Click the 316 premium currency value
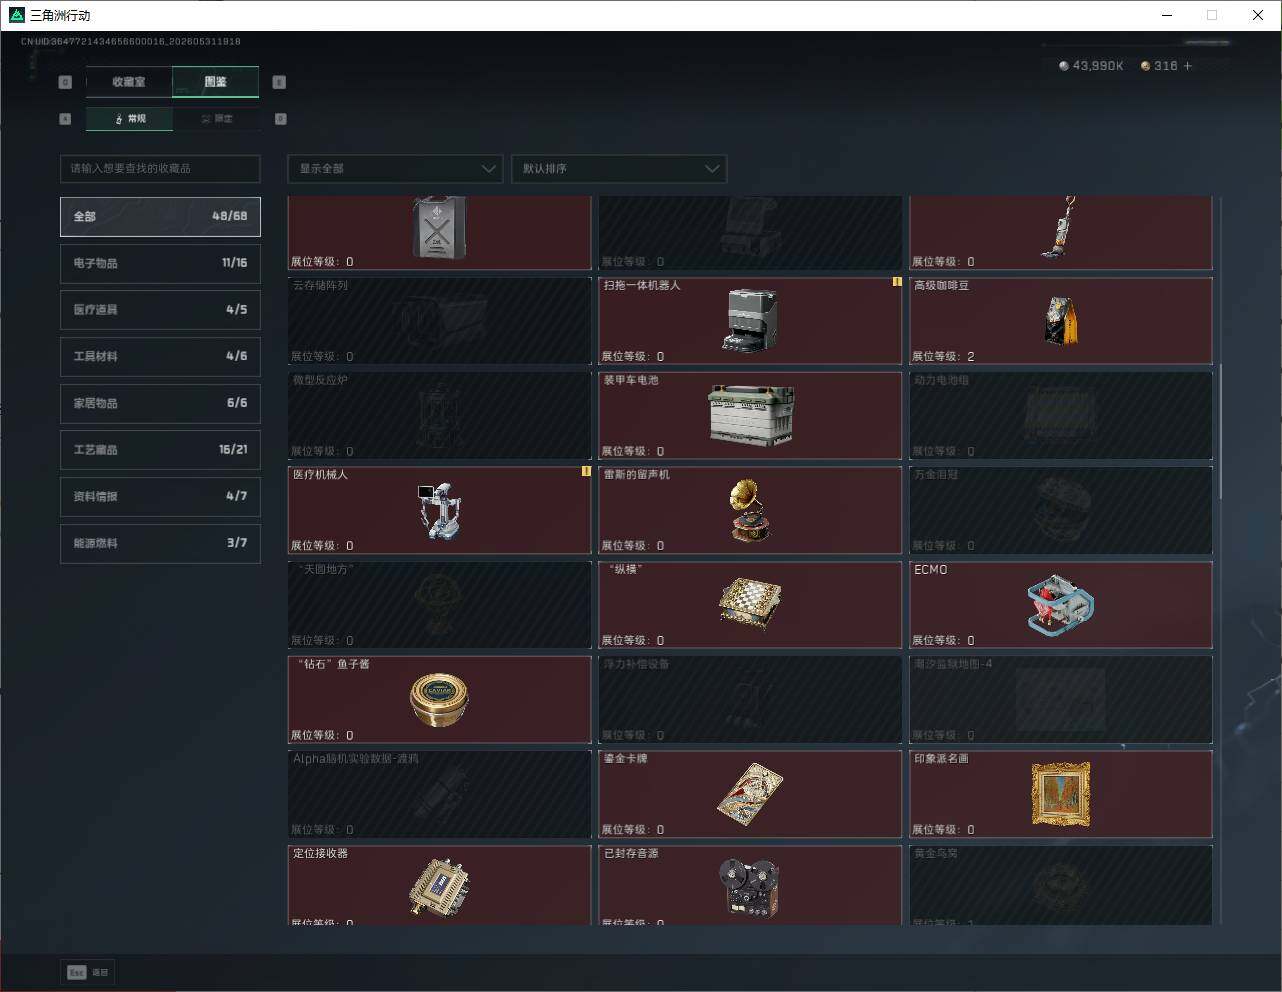Screen dimensions: 1282x992 click(x=1166, y=66)
